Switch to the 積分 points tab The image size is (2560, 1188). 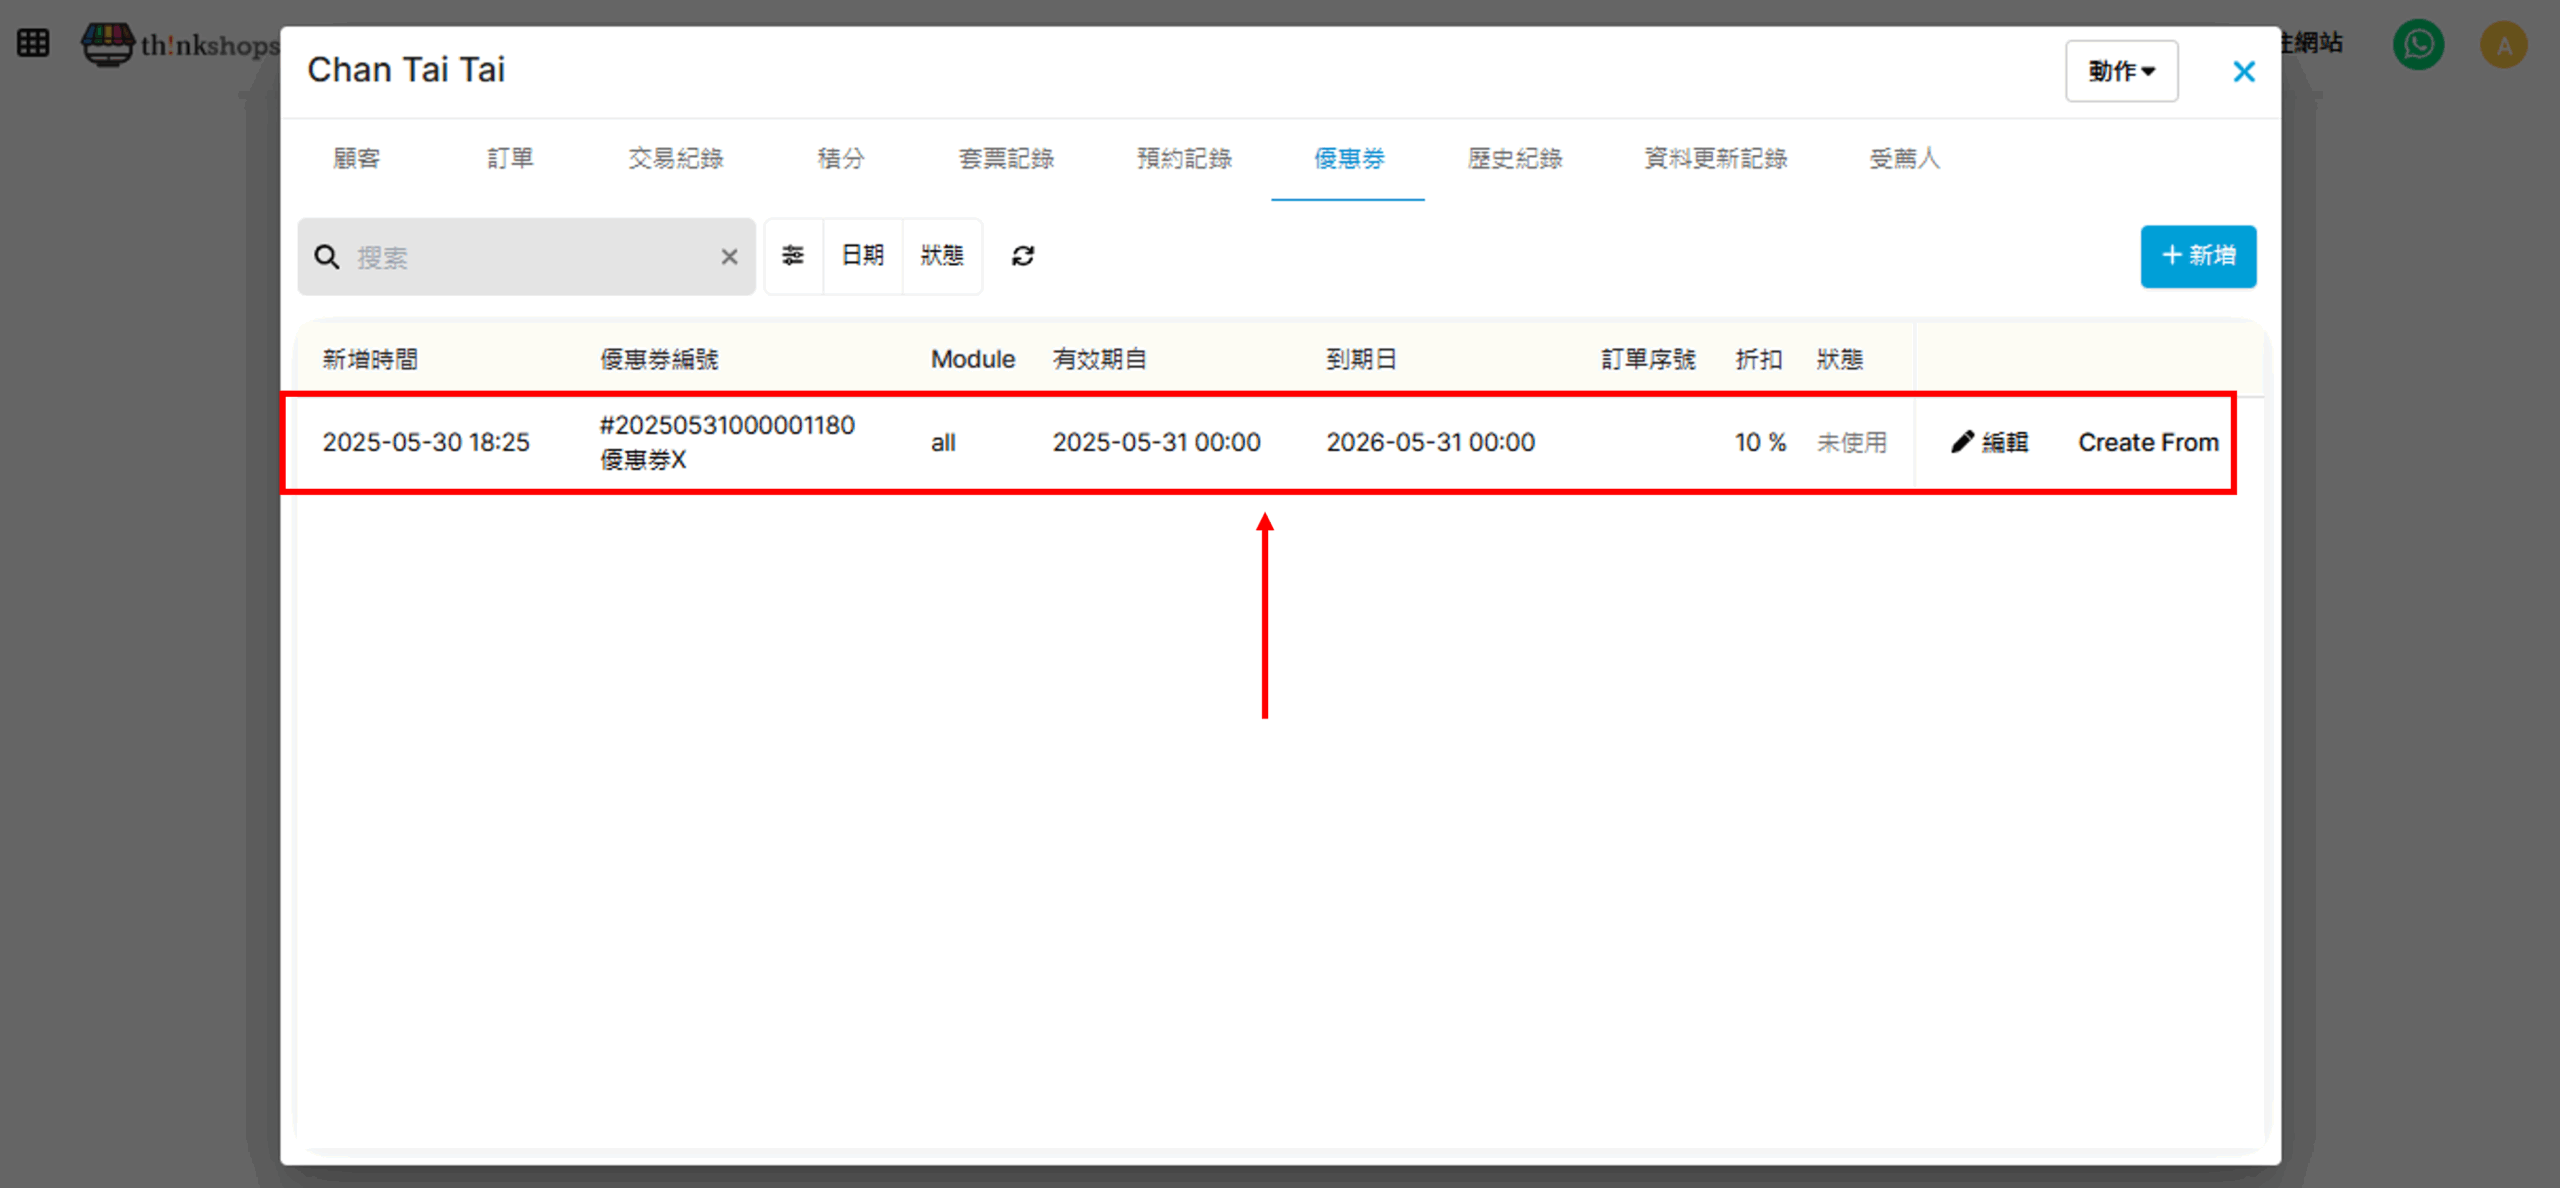(x=840, y=158)
